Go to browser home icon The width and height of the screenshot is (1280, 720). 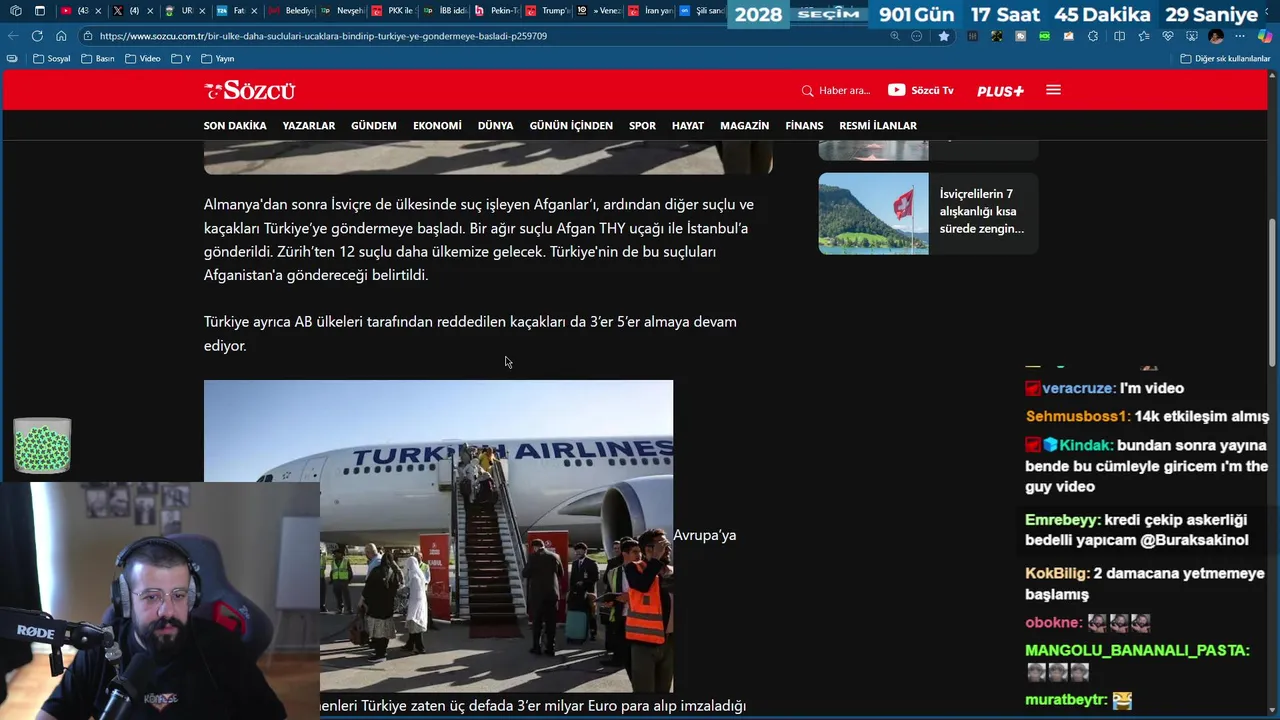61,36
